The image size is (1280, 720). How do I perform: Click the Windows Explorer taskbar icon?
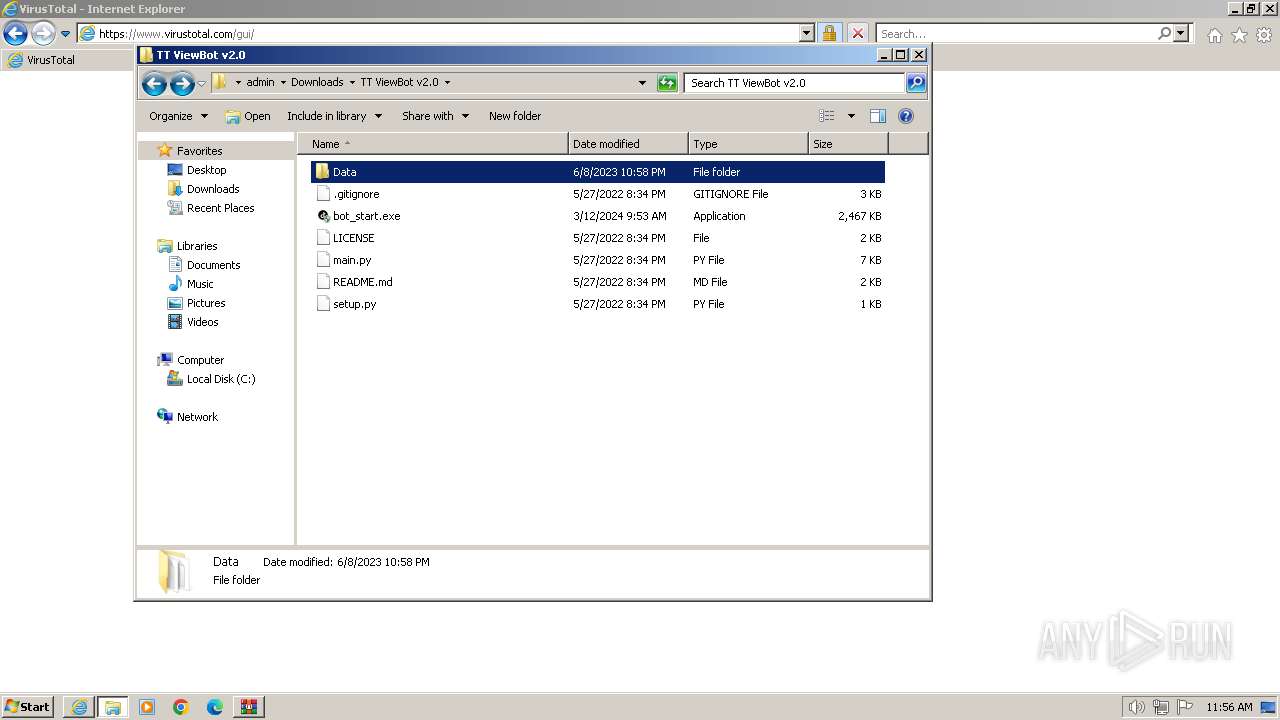pos(113,707)
